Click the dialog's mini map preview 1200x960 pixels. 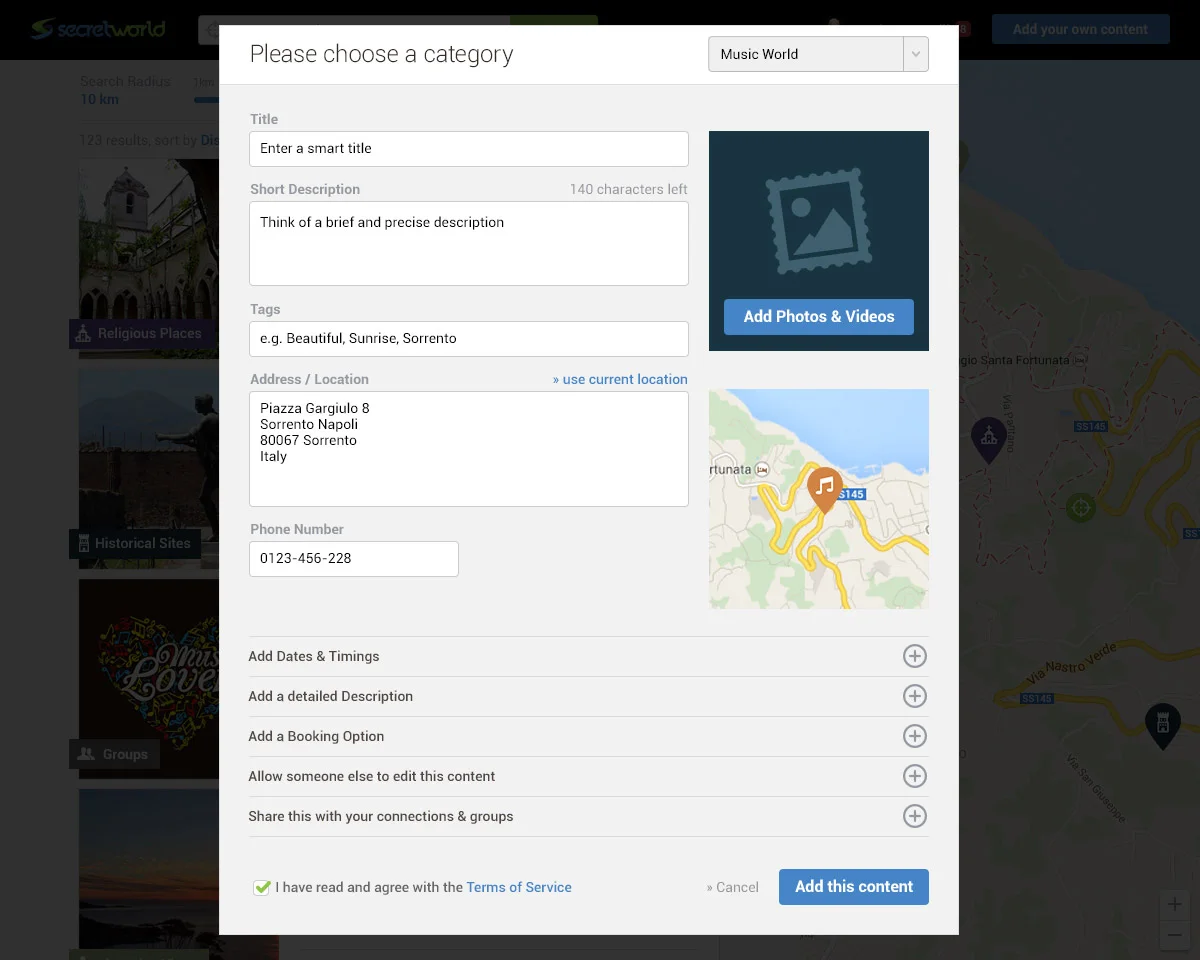click(x=819, y=499)
